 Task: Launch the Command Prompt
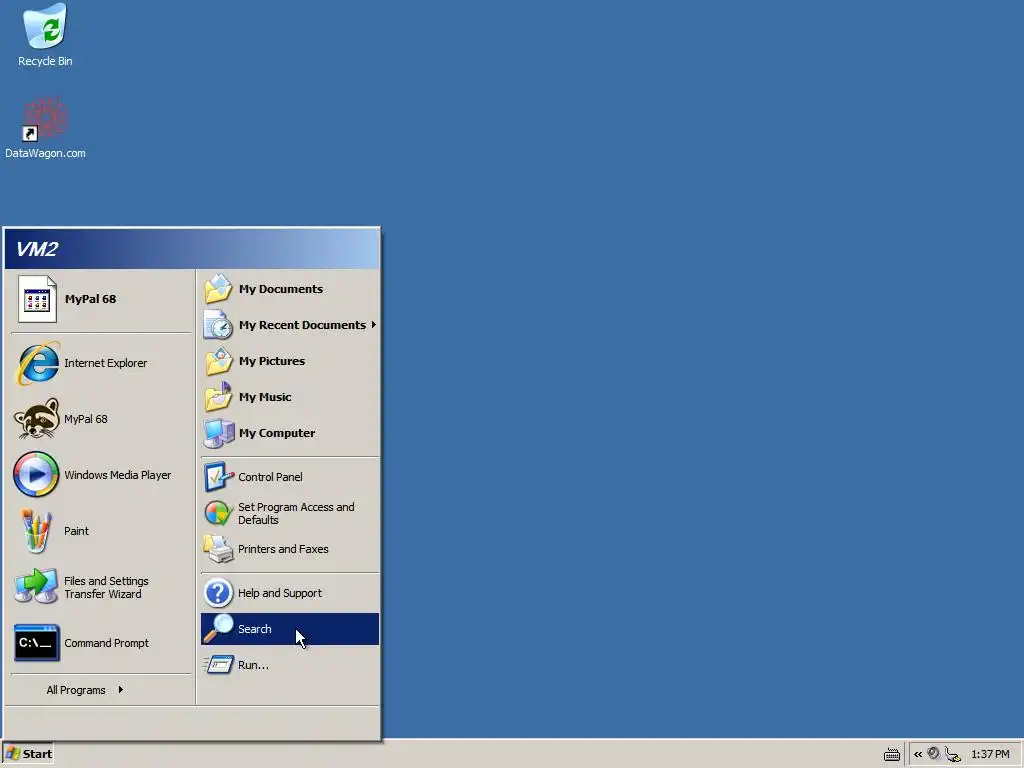click(101, 643)
